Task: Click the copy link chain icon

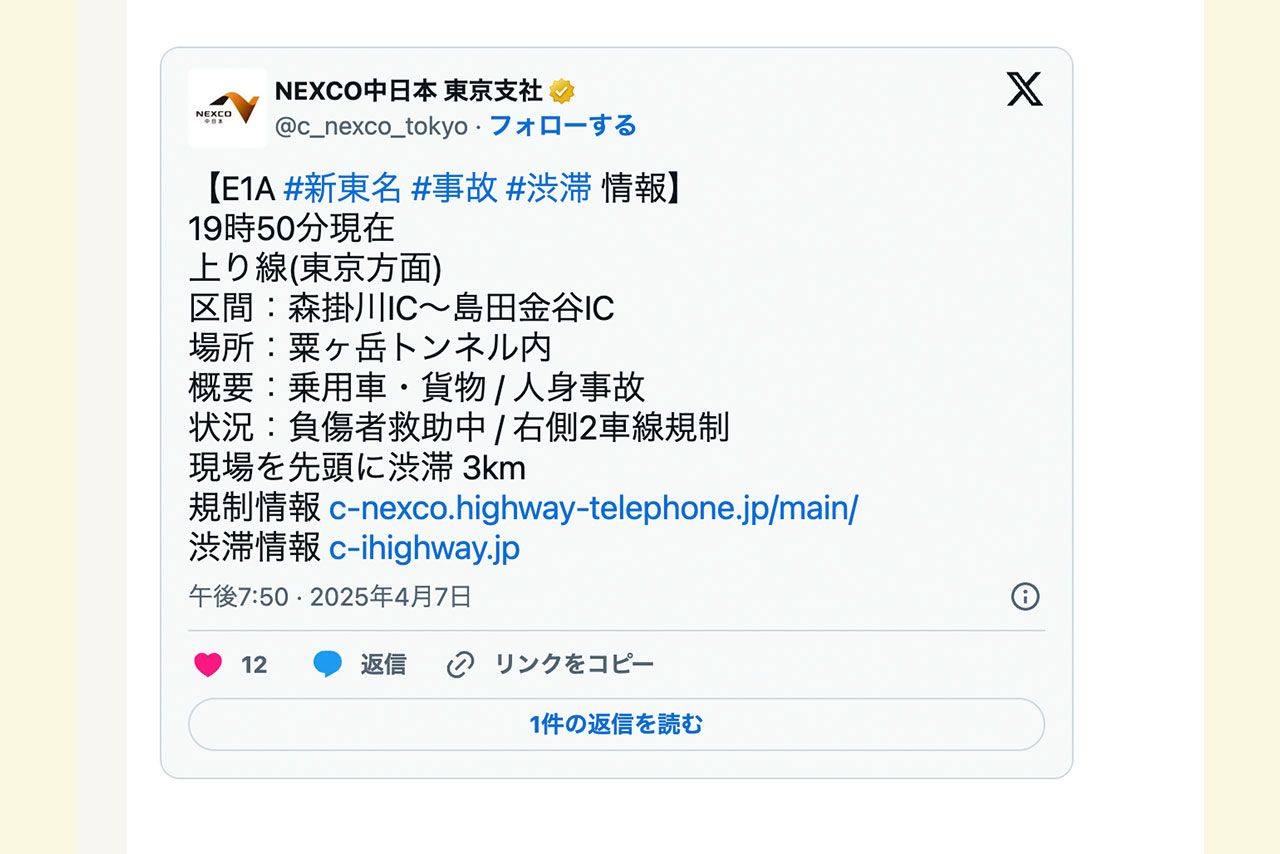Action: pyautogui.click(x=459, y=663)
